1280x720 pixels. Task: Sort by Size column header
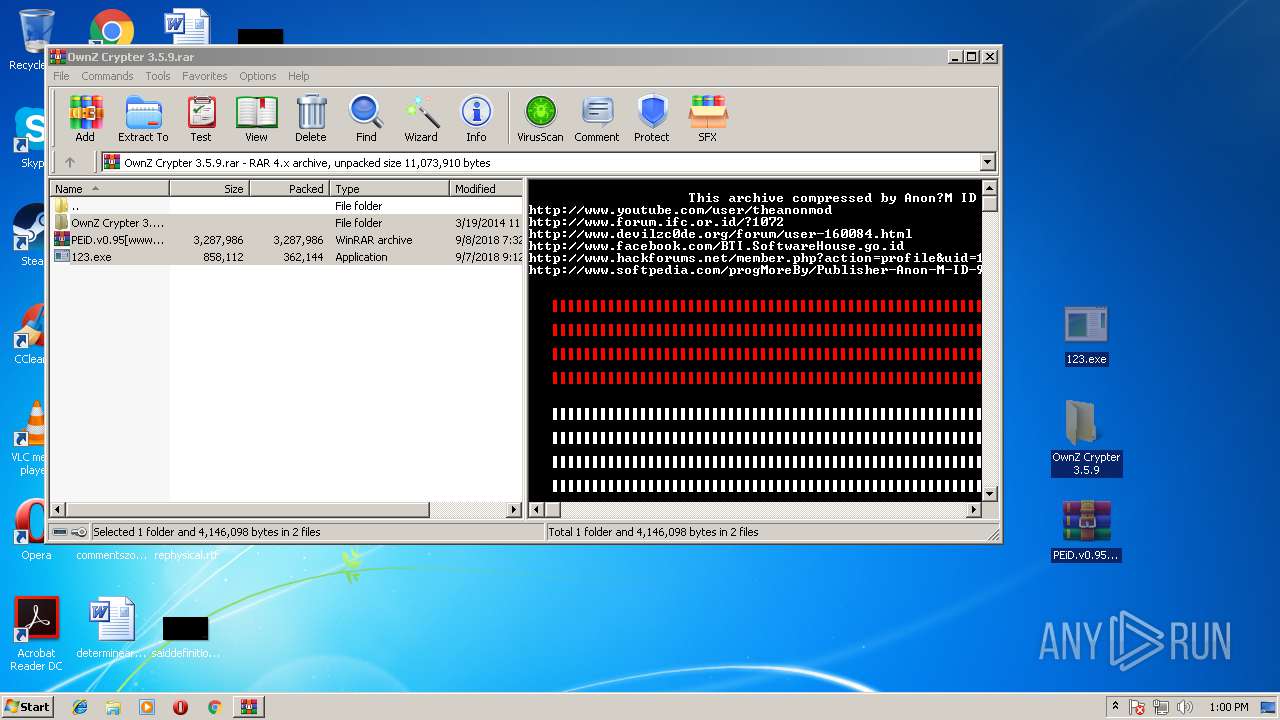[x=209, y=188]
